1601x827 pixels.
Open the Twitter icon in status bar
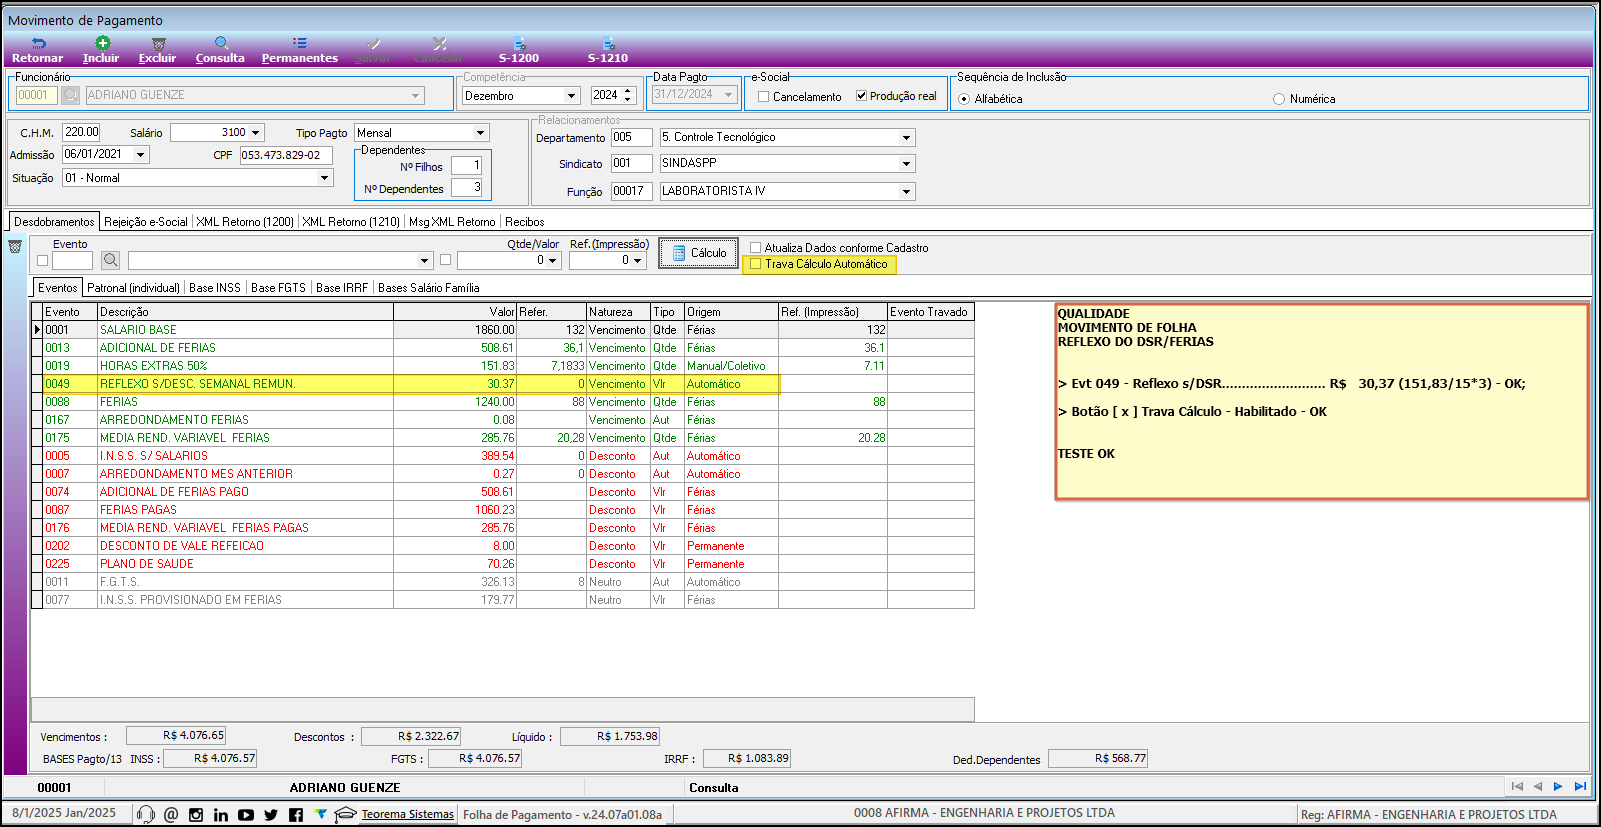[271, 814]
